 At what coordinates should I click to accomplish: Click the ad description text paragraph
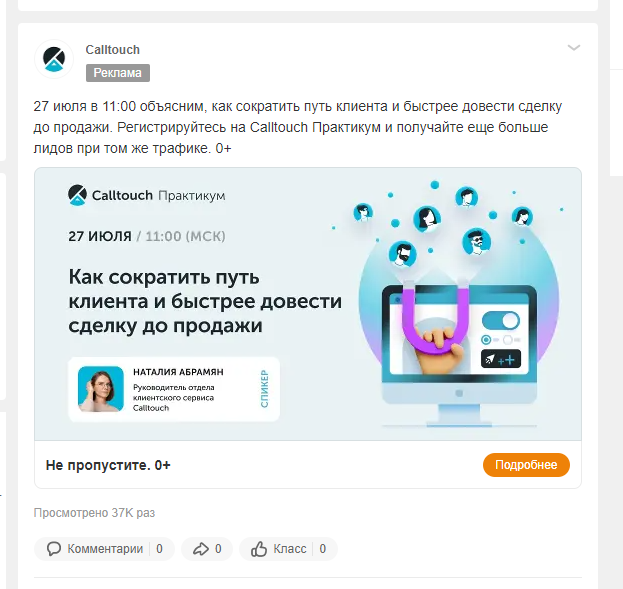point(298,127)
